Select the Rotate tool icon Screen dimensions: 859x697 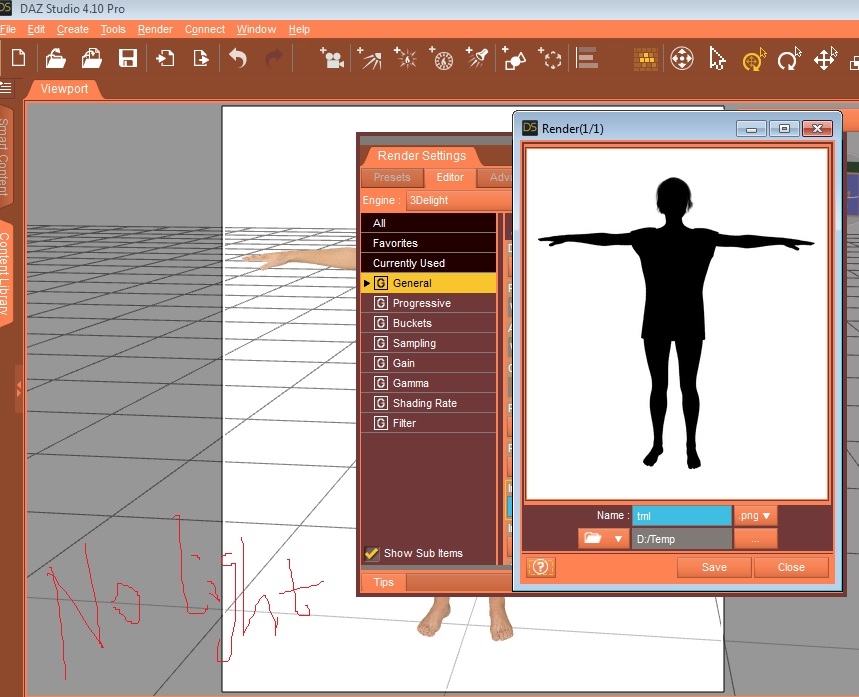[x=789, y=60]
